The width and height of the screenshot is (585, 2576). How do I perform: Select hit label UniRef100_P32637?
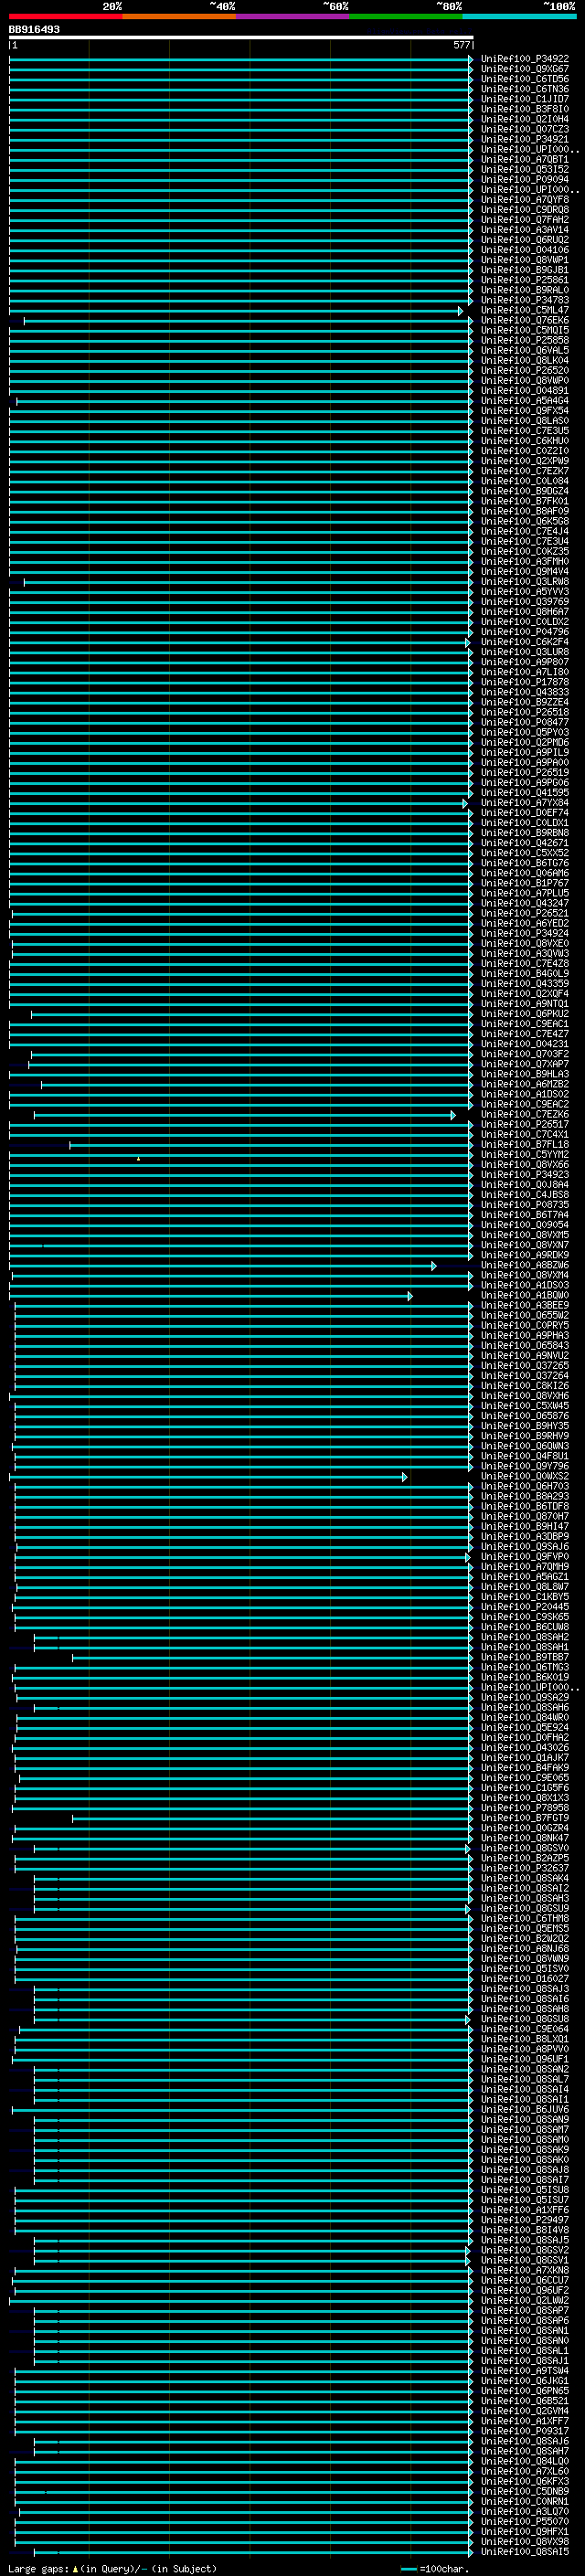point(524,1868)
